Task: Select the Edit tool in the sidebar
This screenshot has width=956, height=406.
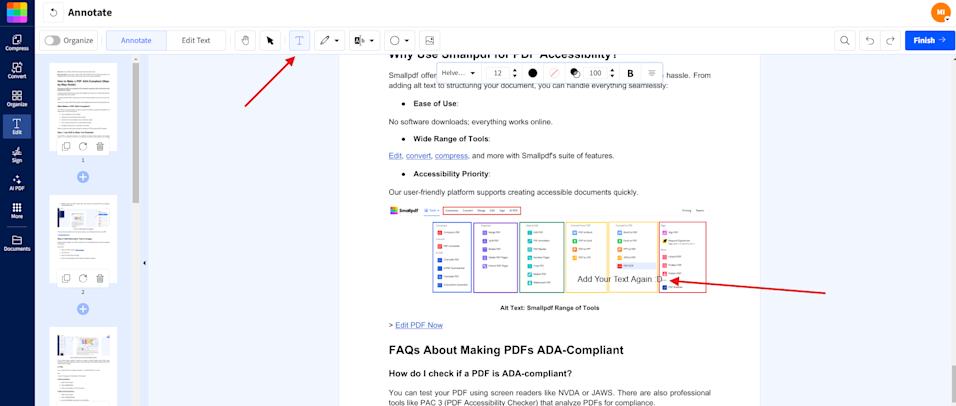Action: pos(17,127)
